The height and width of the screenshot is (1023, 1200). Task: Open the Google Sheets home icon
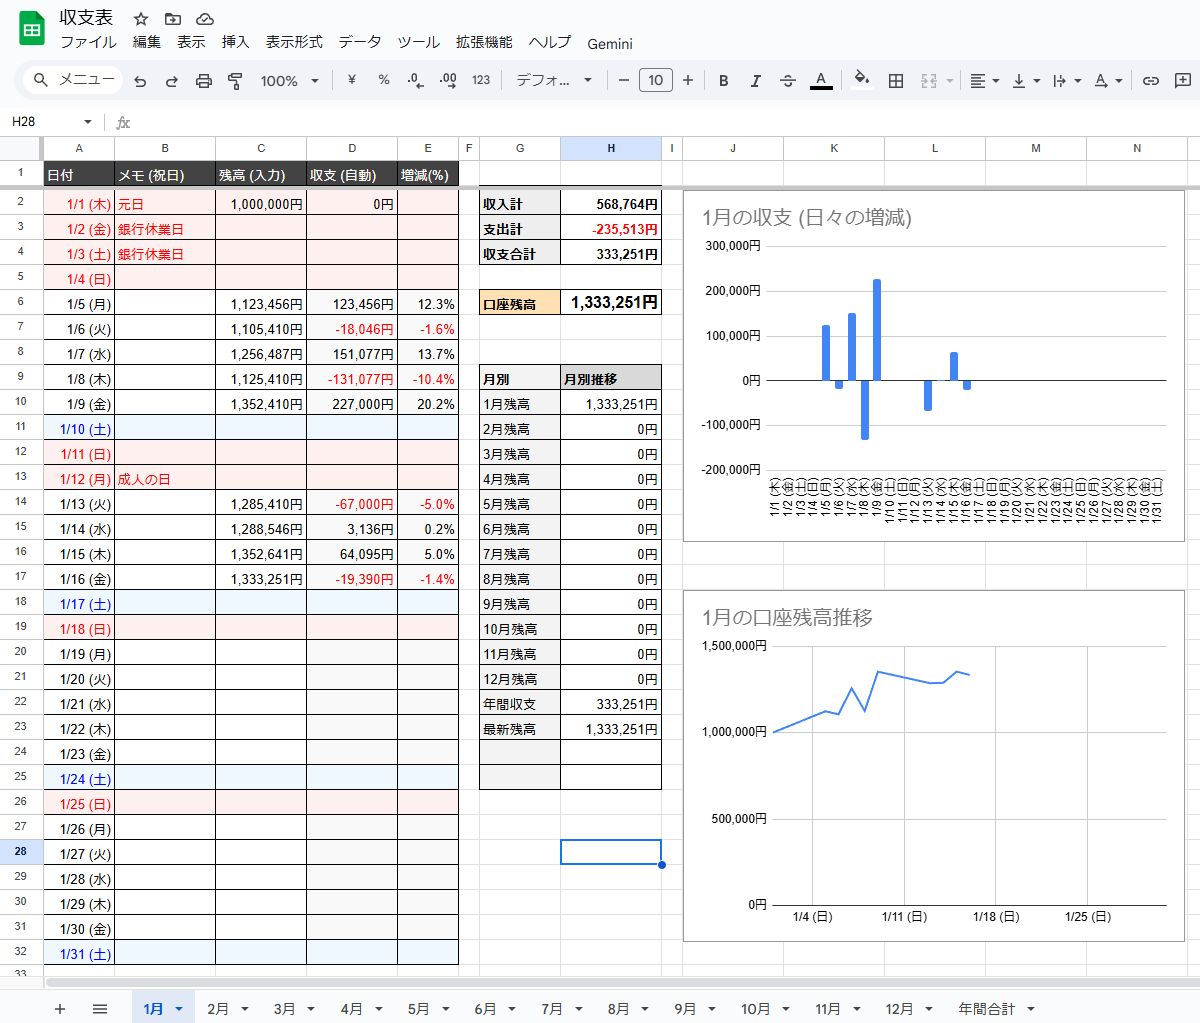coord(32,29)
